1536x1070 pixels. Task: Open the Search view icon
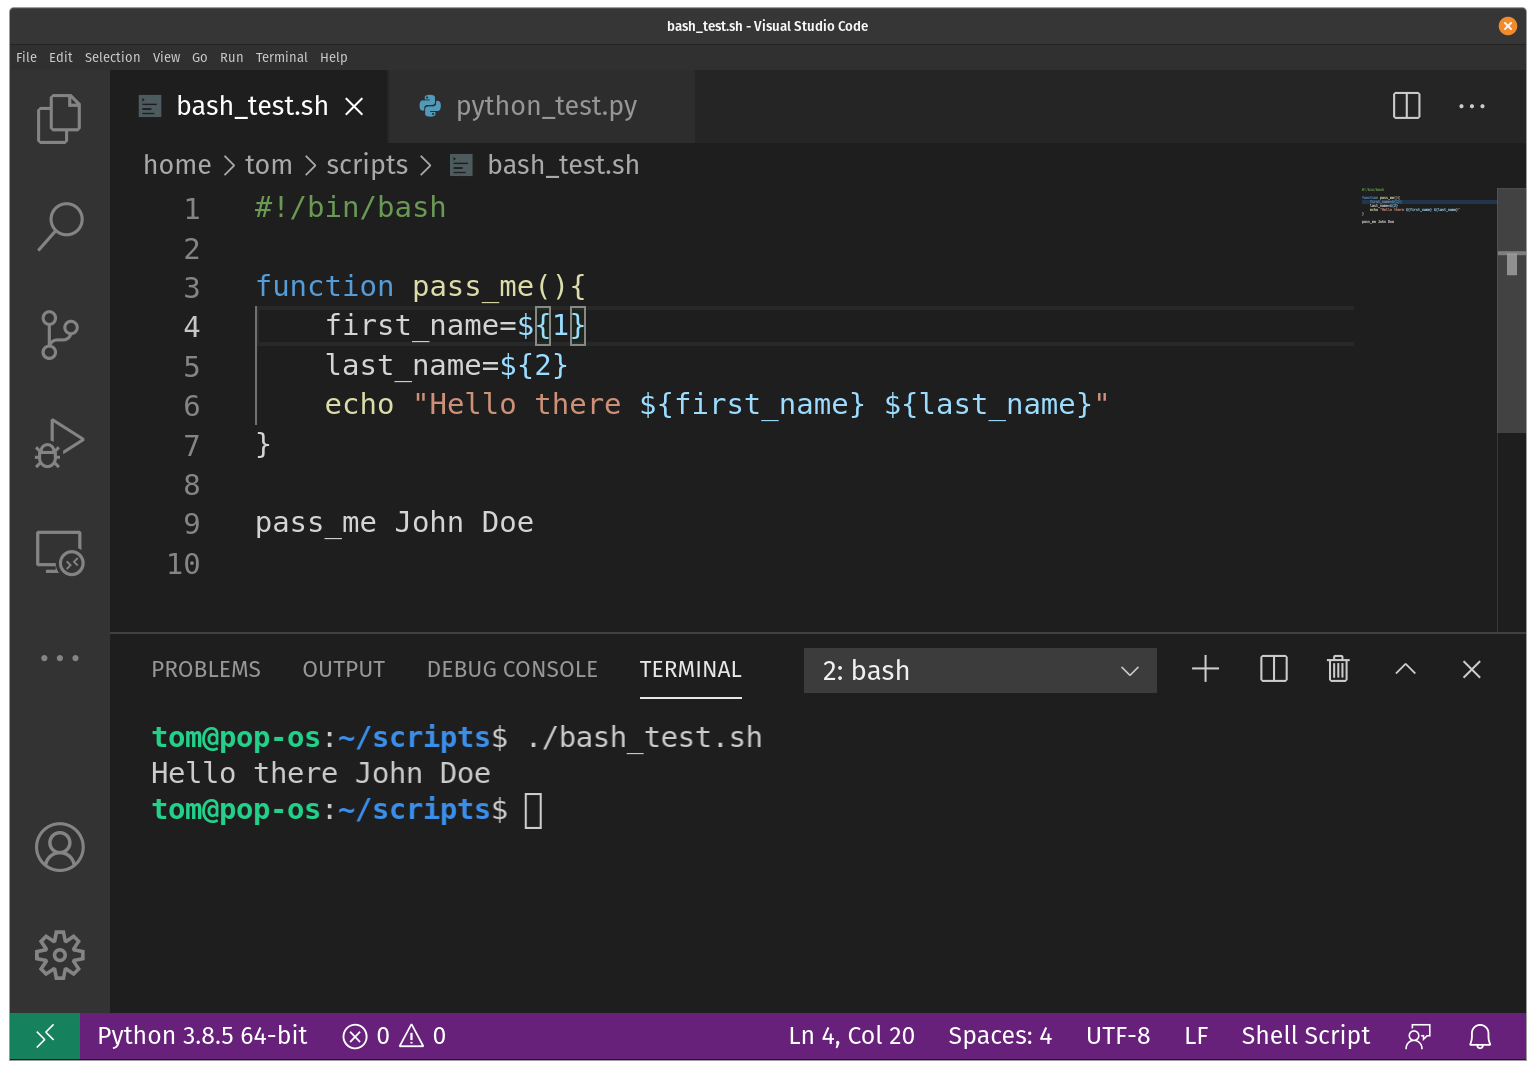pyautogui.click(x=59, y=226)
